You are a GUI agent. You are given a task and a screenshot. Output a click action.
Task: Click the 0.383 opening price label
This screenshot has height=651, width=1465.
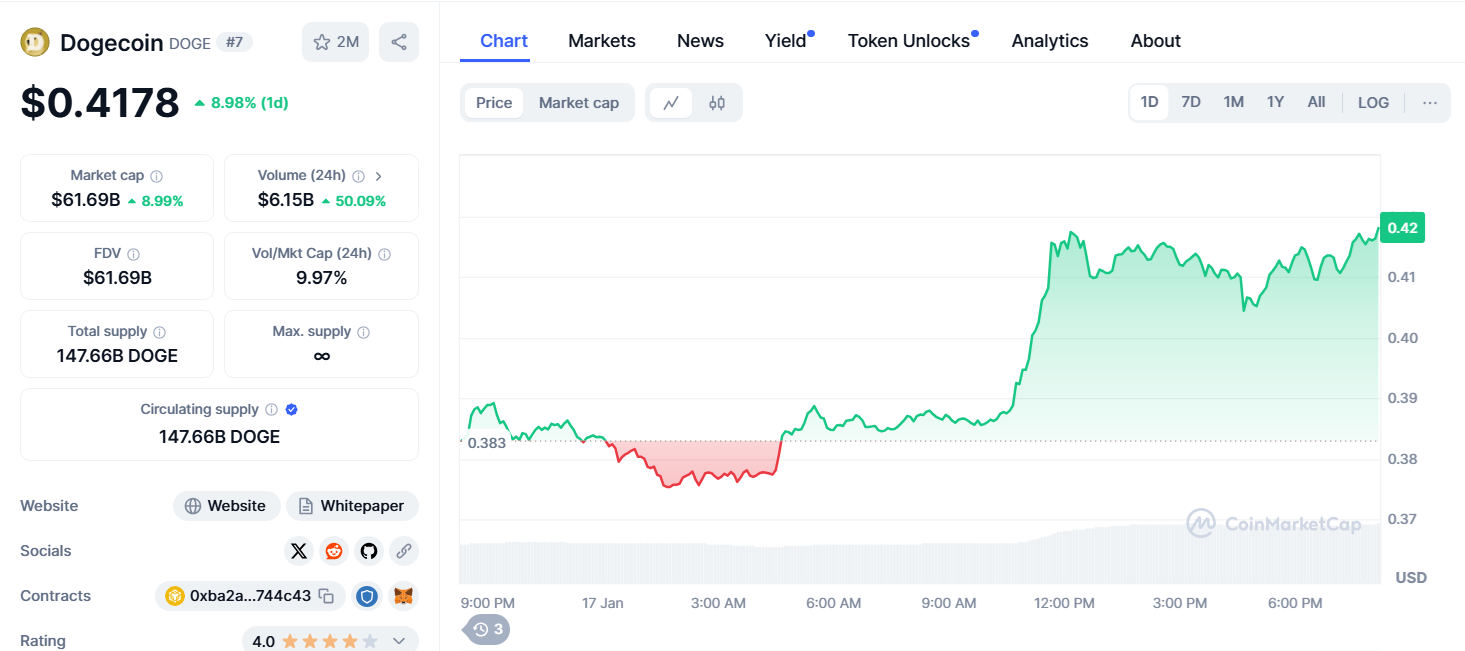pyautogui.click(x=486, y=443)
